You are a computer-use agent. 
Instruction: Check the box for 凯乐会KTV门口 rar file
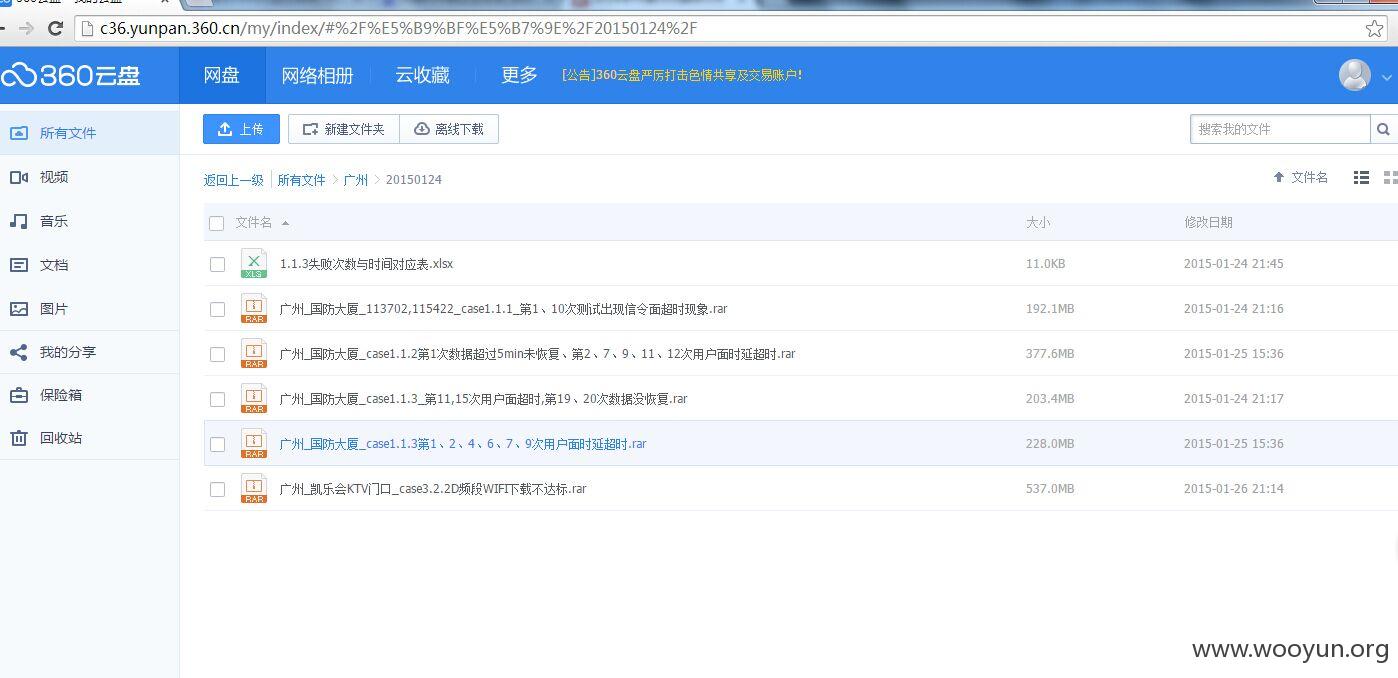(x=217, y=489)
